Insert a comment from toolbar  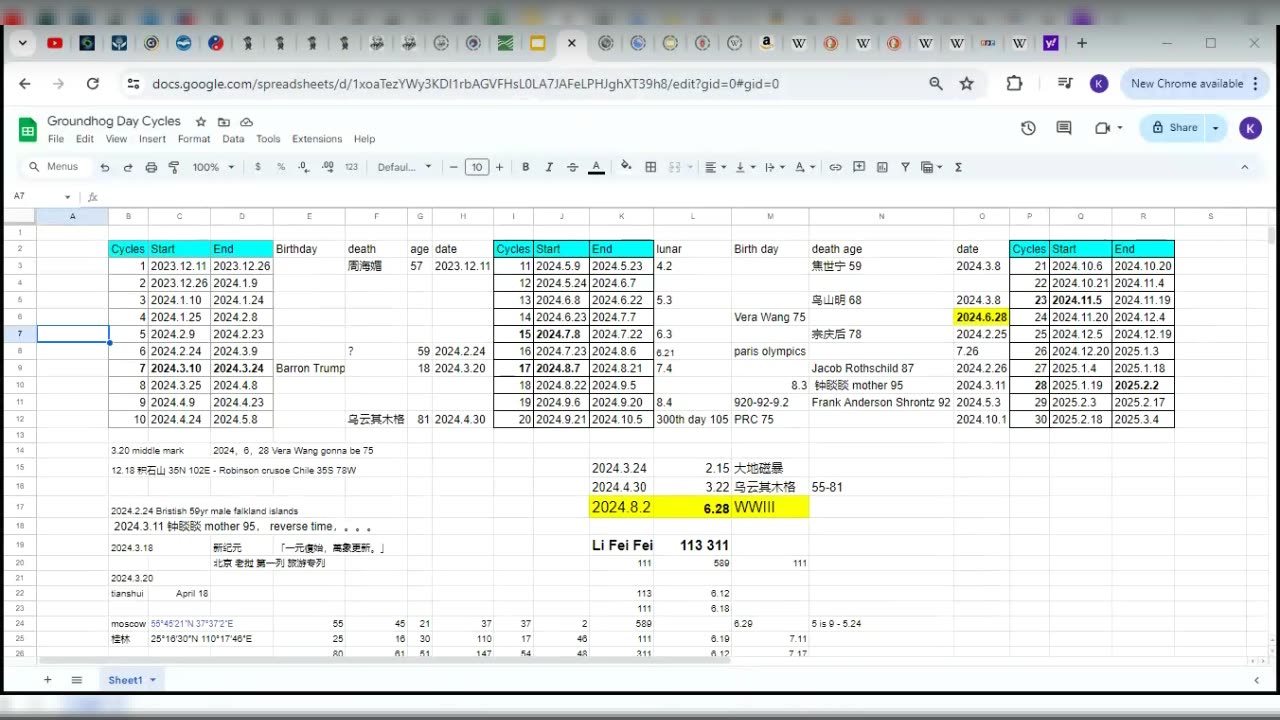click(x=858, y=167)
